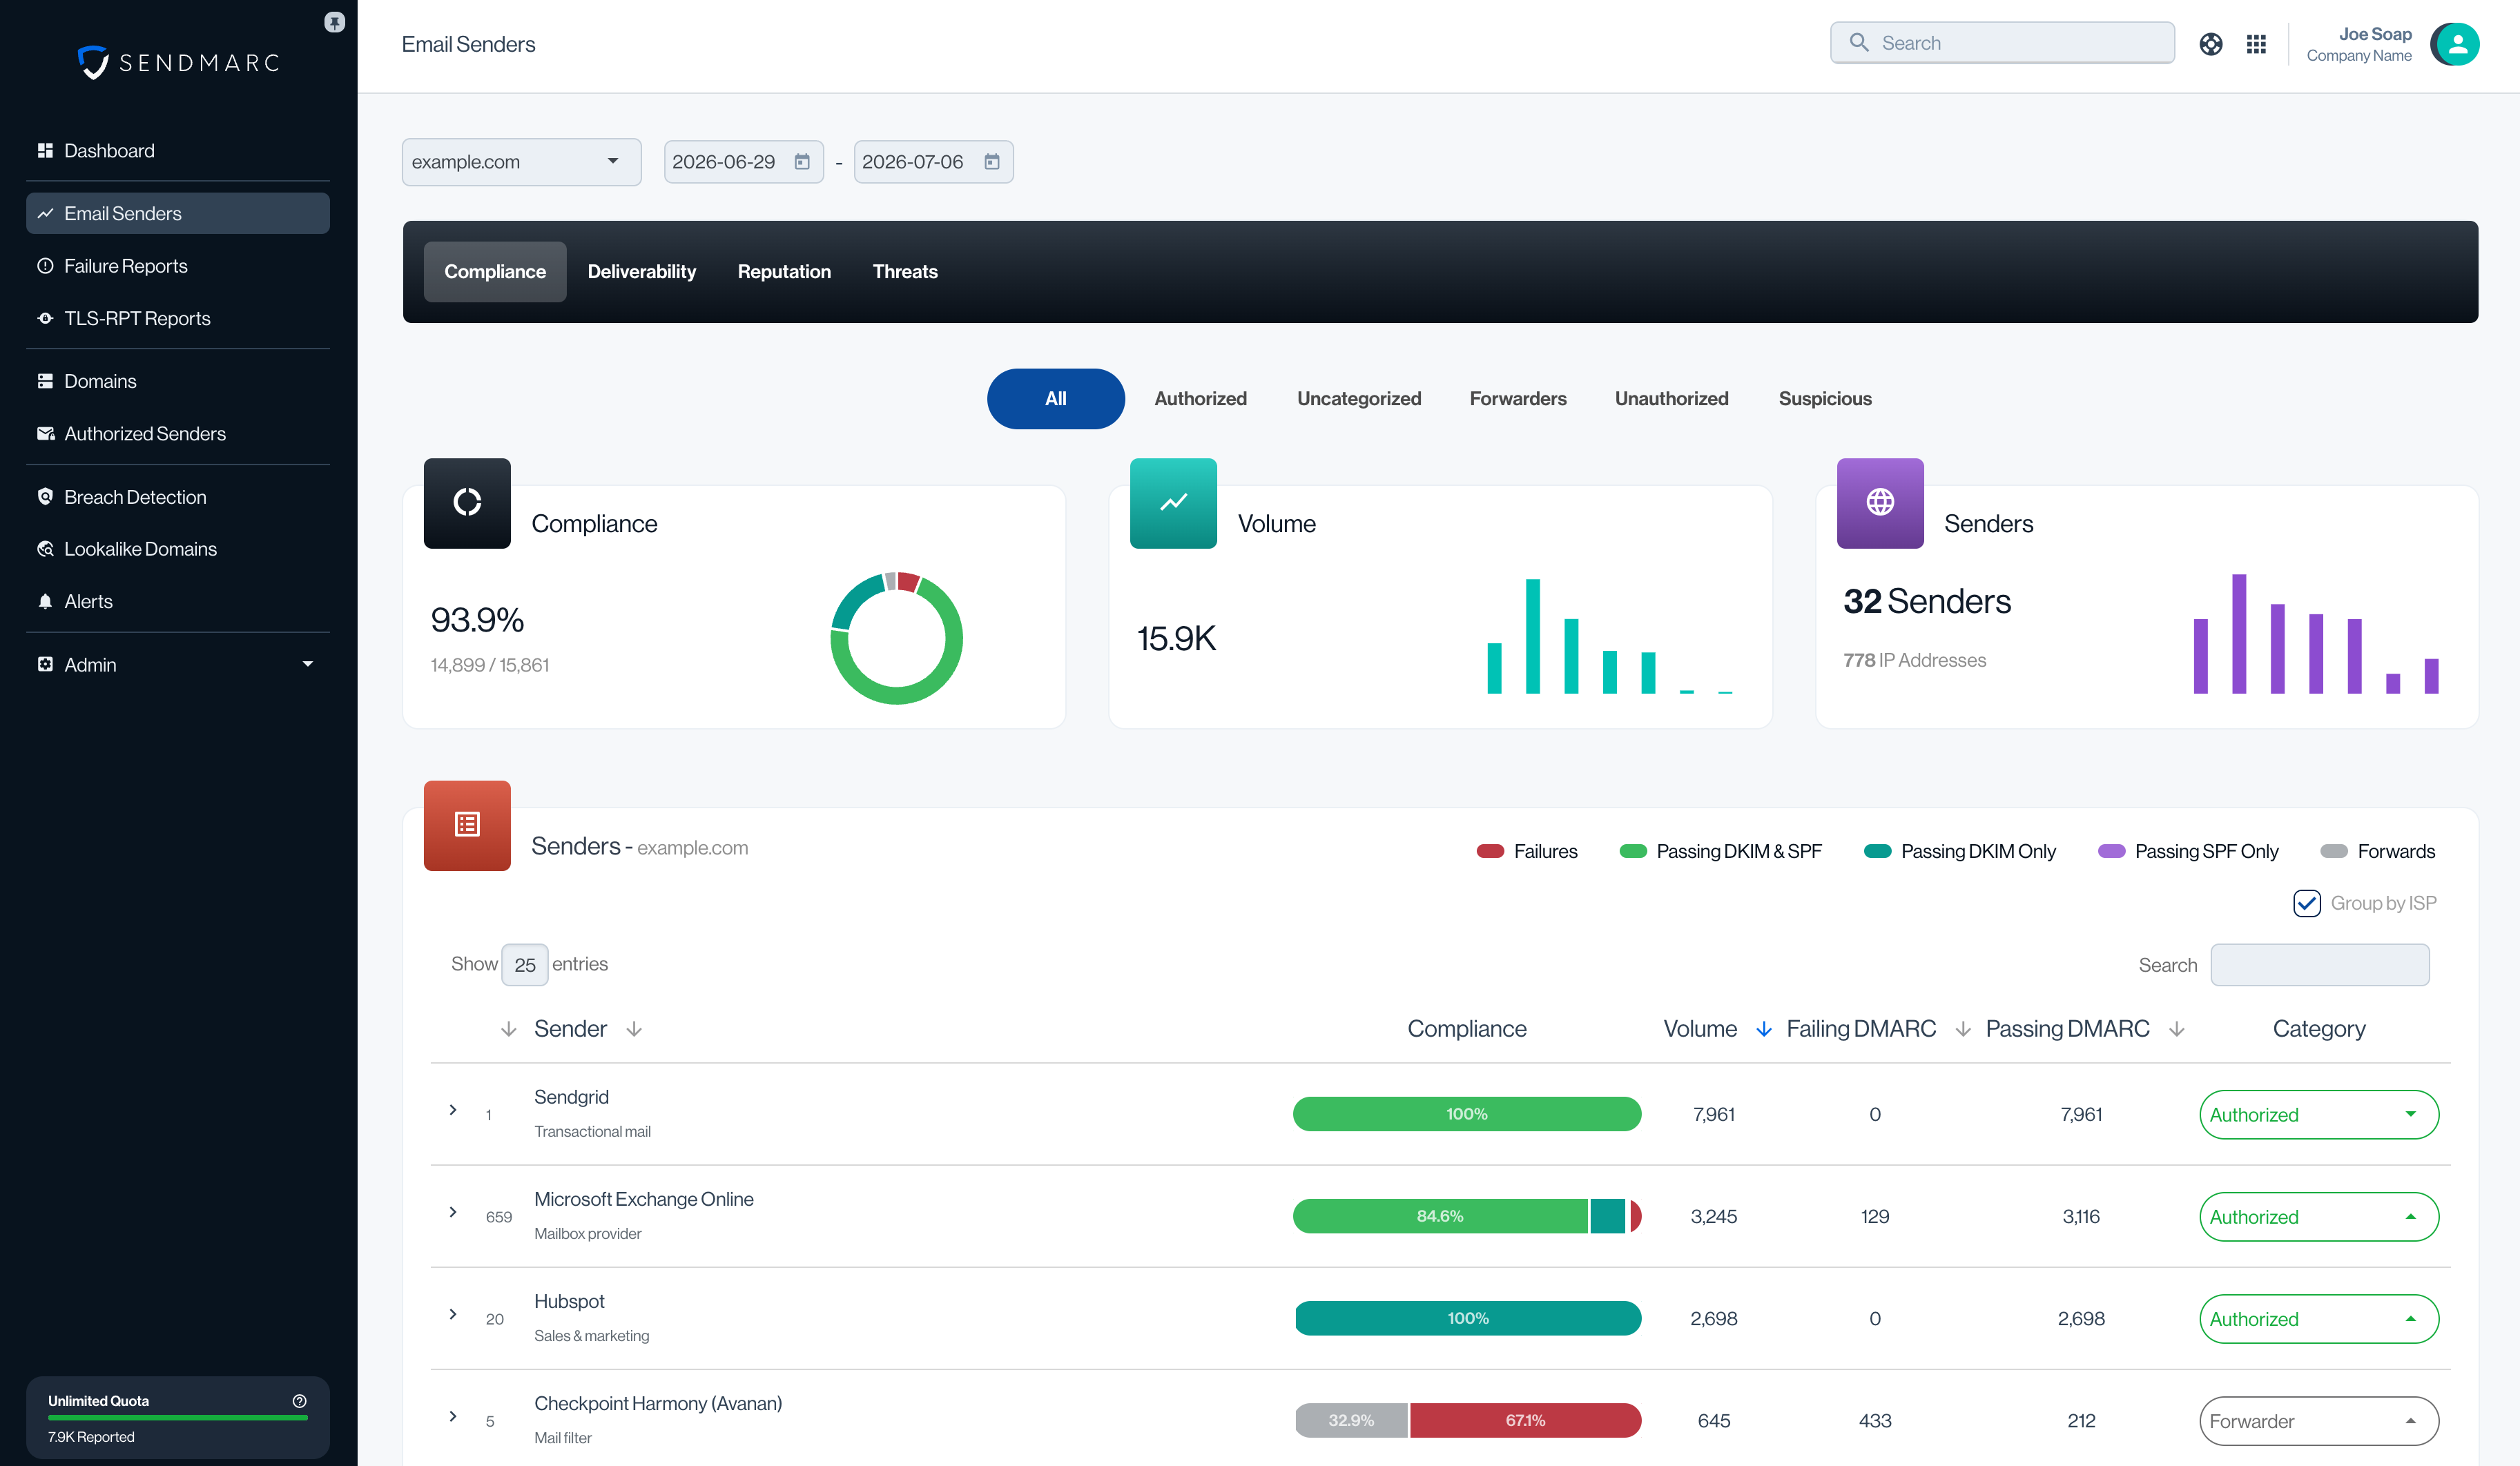The width and height of the screenshot is (2520, 1466).
Task: Filter by Unauthorized senders
Action: [x=1671, y=398]
